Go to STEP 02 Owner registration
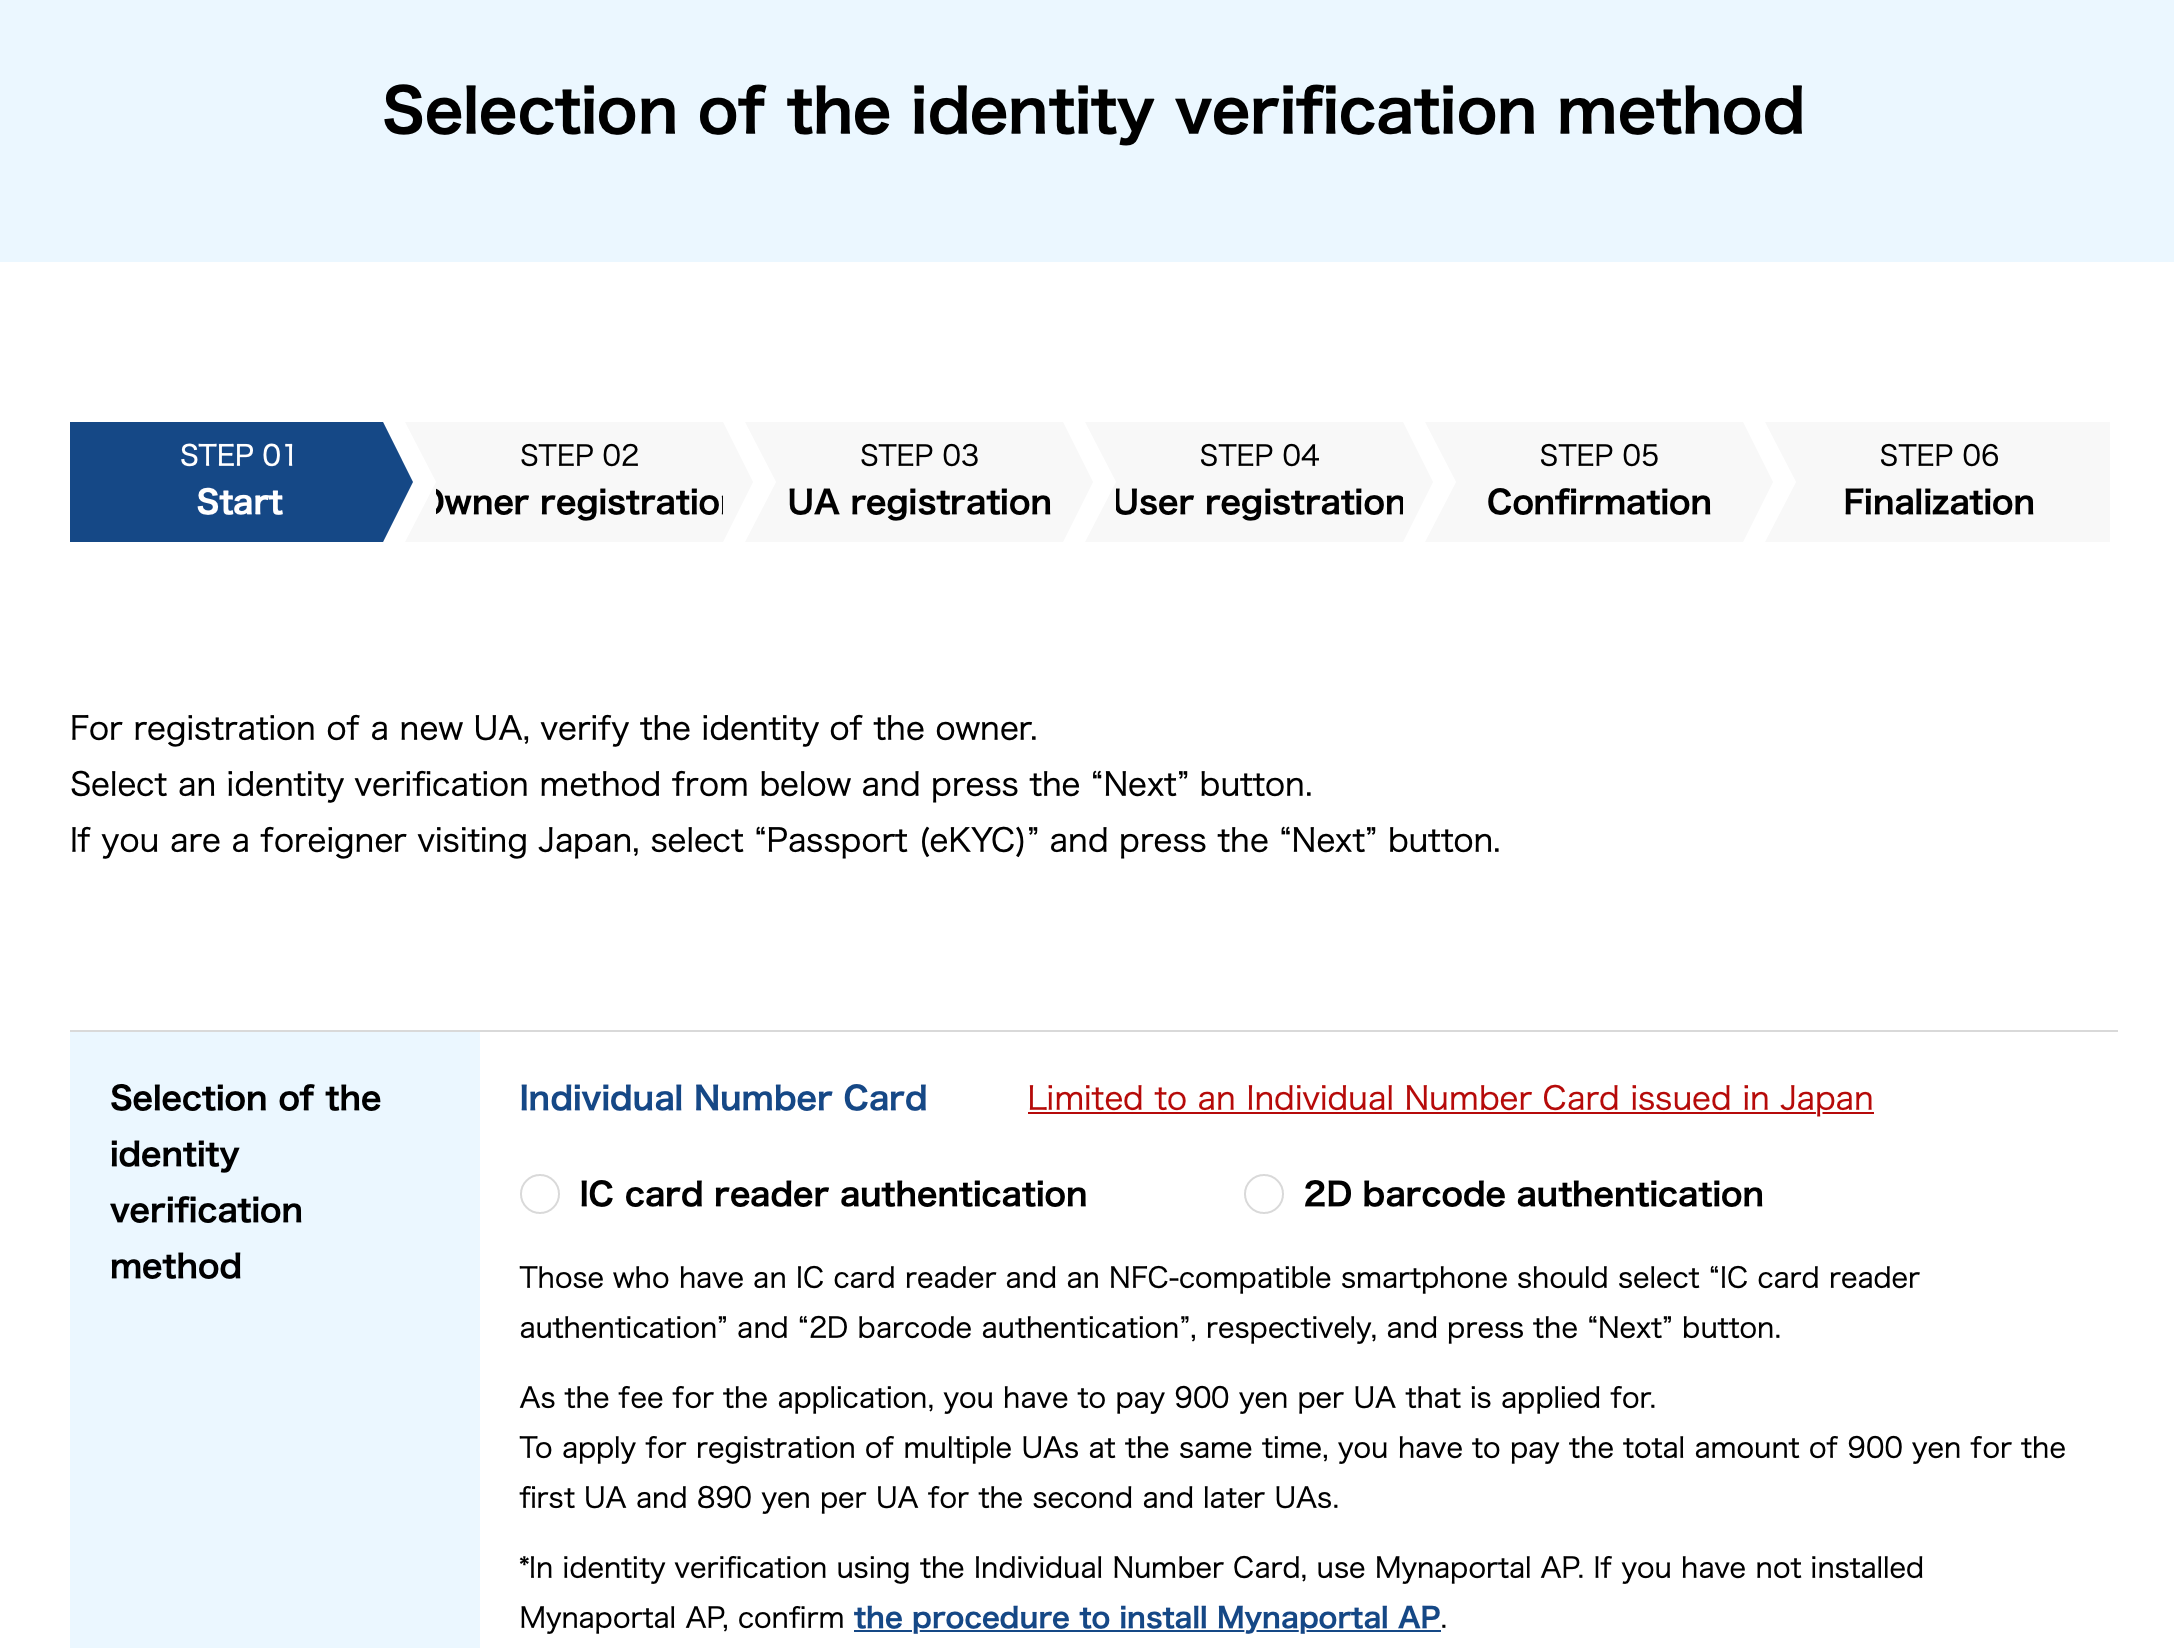The height and width of the screenshot is (1648, 2174). pyautogui.click(x=578, y=481)
